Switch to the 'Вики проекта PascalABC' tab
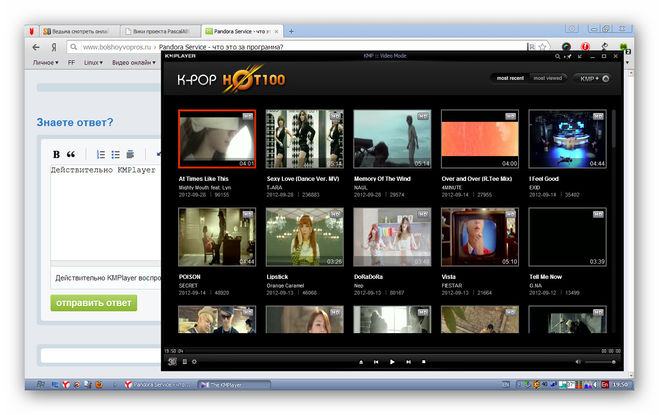Image resolution: width=659 pixels, height=415 pixels. coord(161,31)
